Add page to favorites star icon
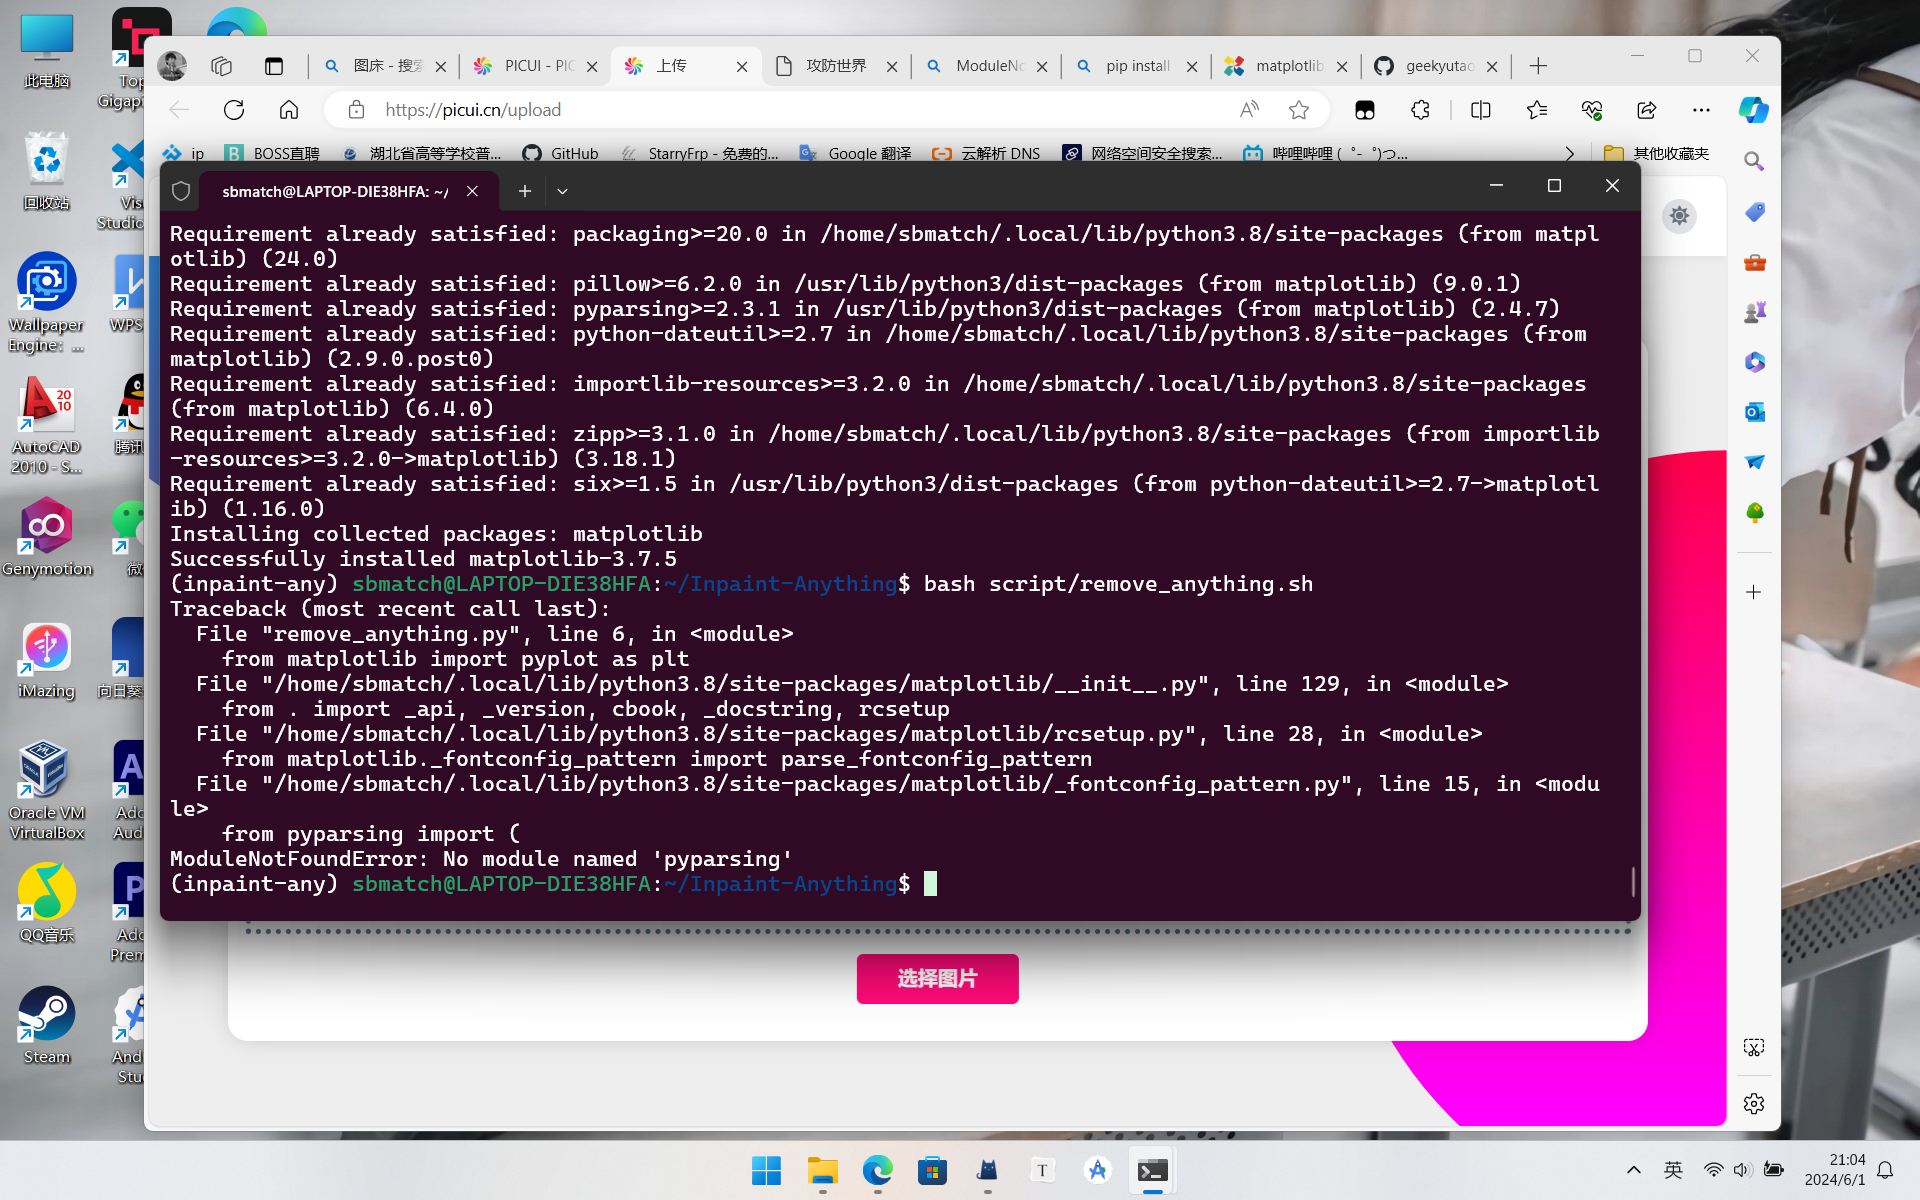Screen dimensions: 1920x1200 click(x=1299, y=110)
